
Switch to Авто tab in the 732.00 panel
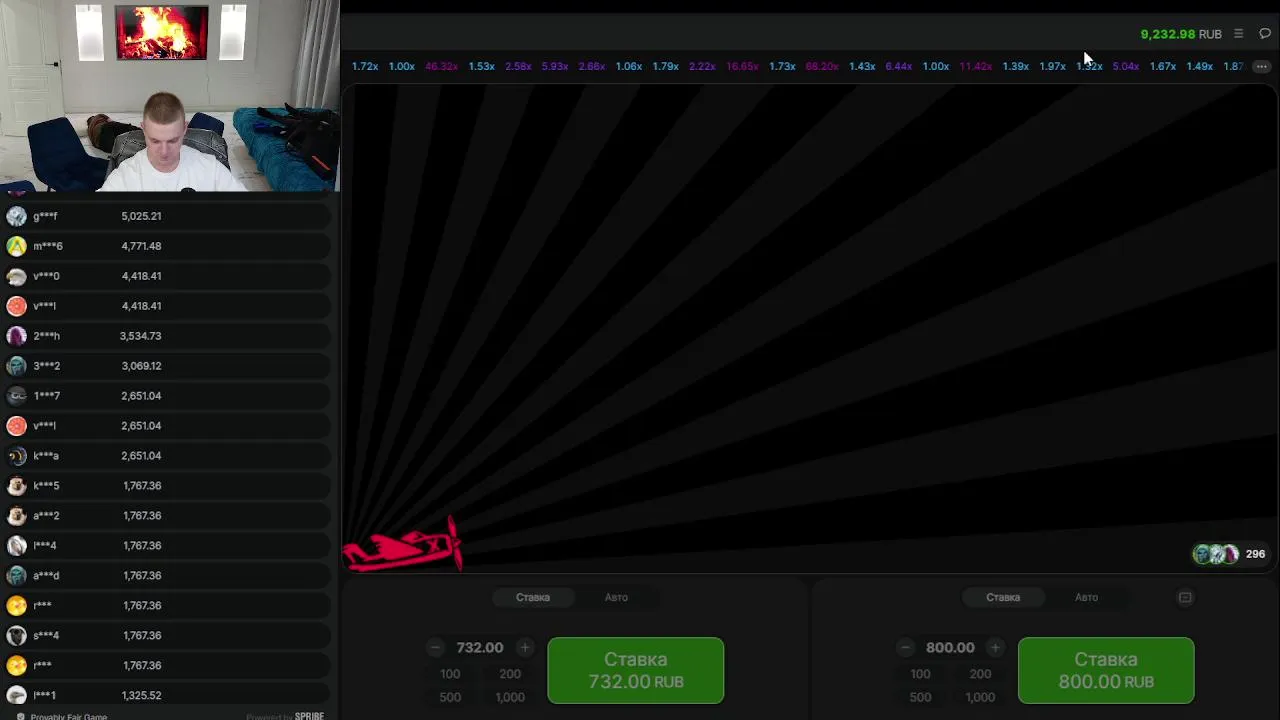(x=616, y=597)
